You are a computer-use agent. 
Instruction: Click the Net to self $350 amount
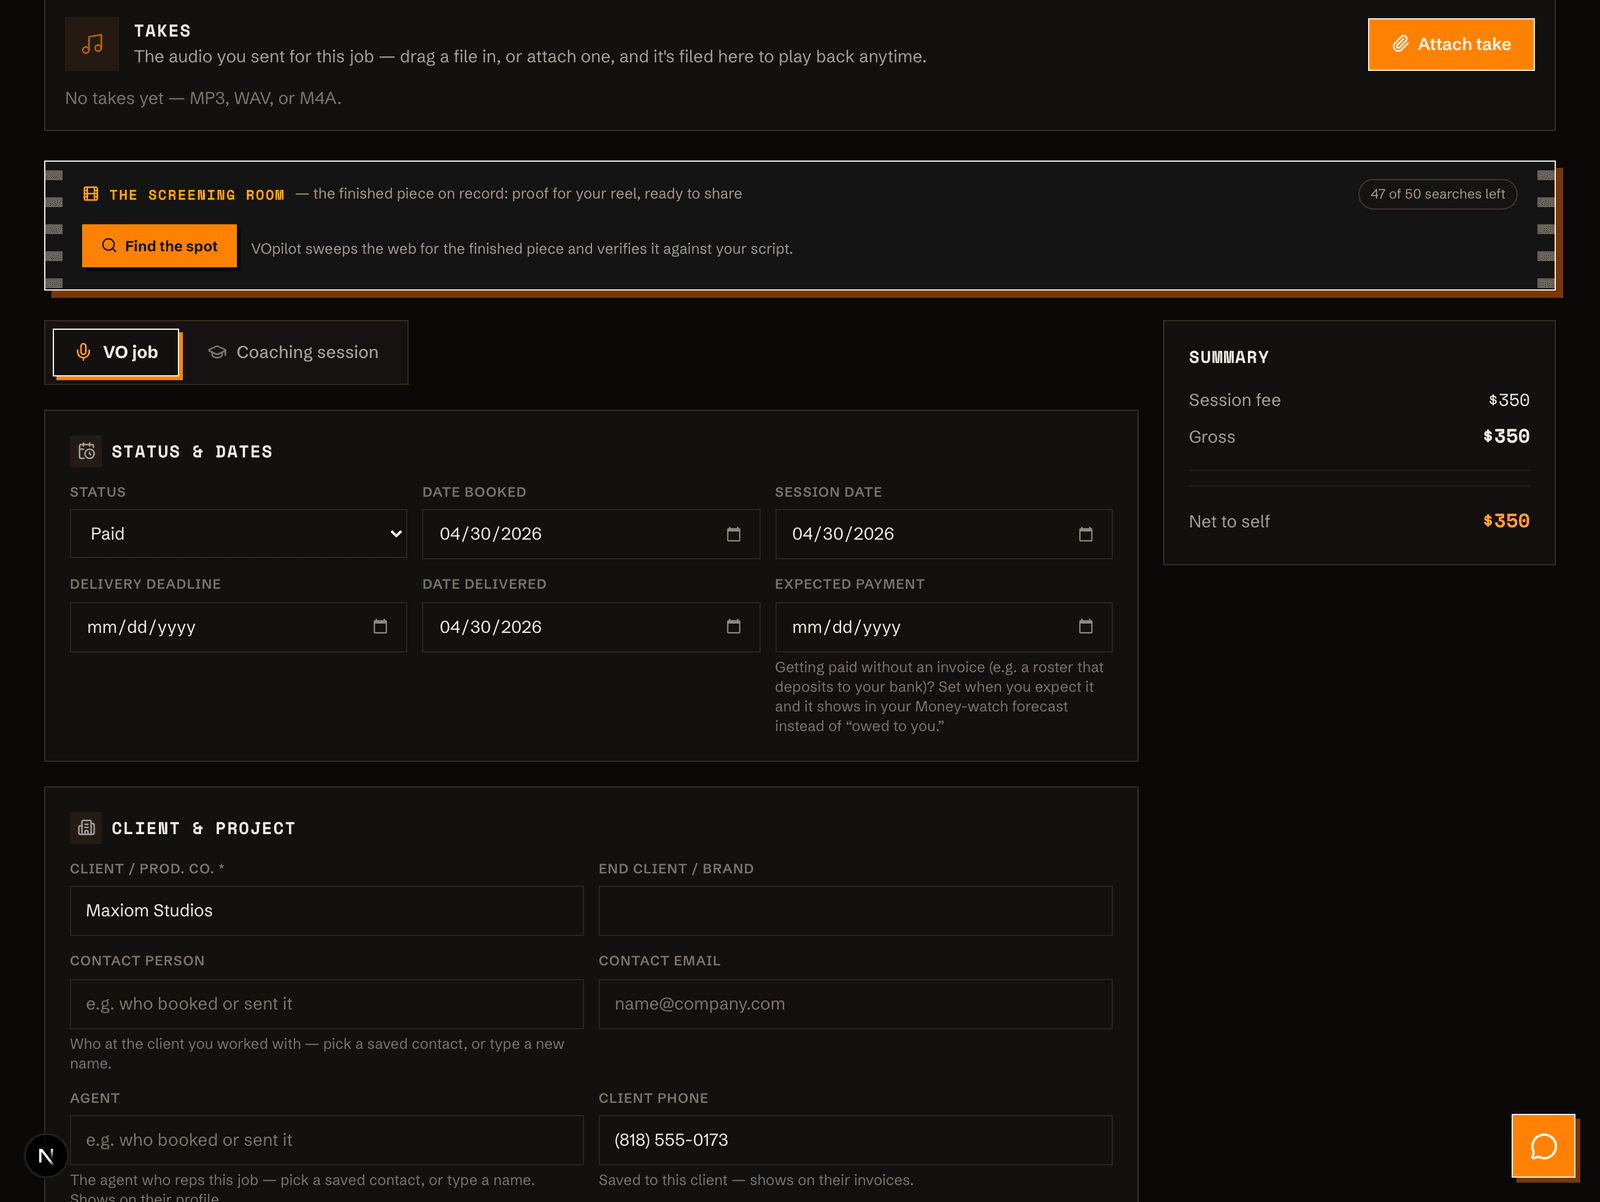[1506, 521]
